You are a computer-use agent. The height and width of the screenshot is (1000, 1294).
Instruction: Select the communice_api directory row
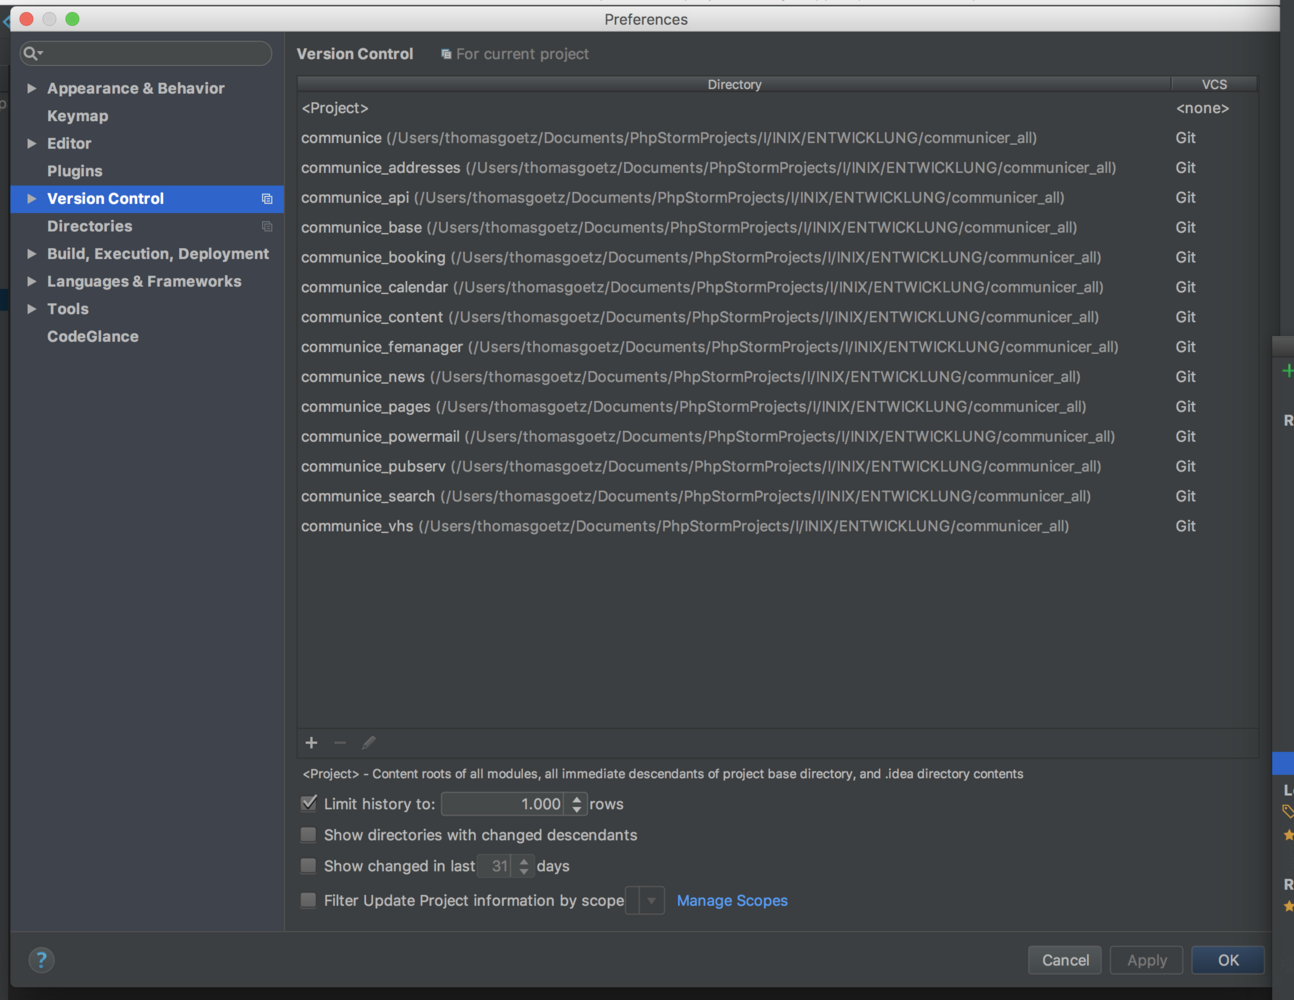(x=682, y=198)
